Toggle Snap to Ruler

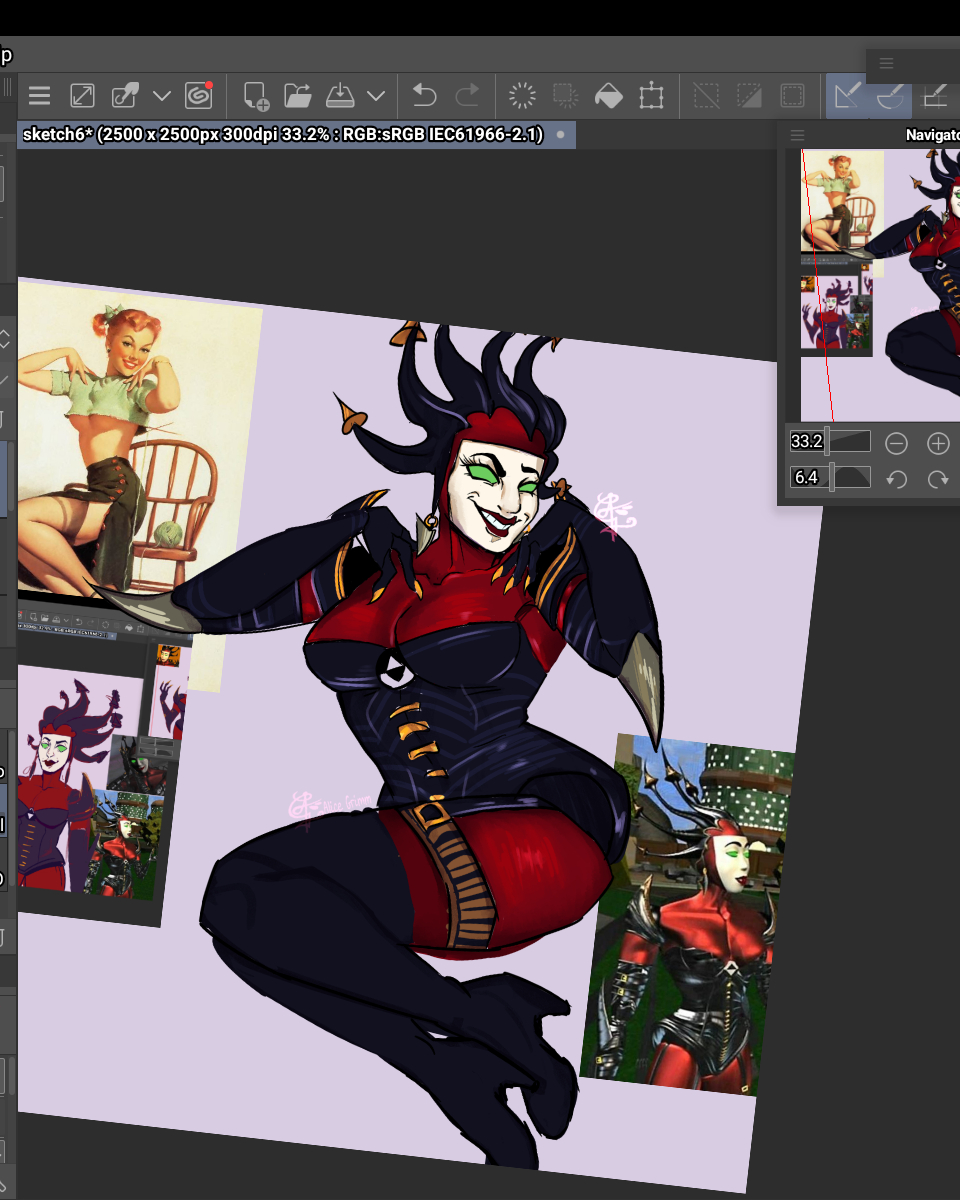point(848,96)
